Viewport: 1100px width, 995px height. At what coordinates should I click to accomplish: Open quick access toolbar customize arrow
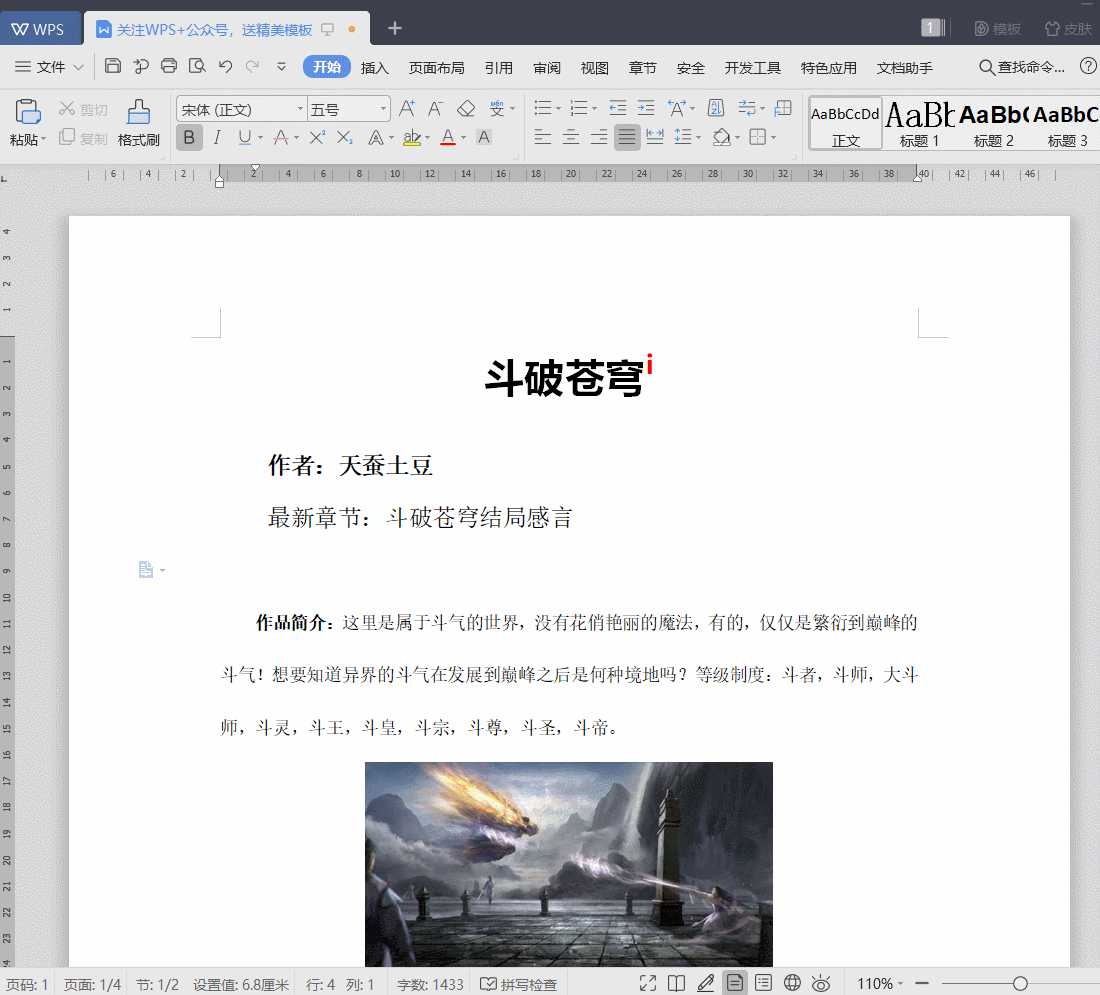tap(281, 67)
